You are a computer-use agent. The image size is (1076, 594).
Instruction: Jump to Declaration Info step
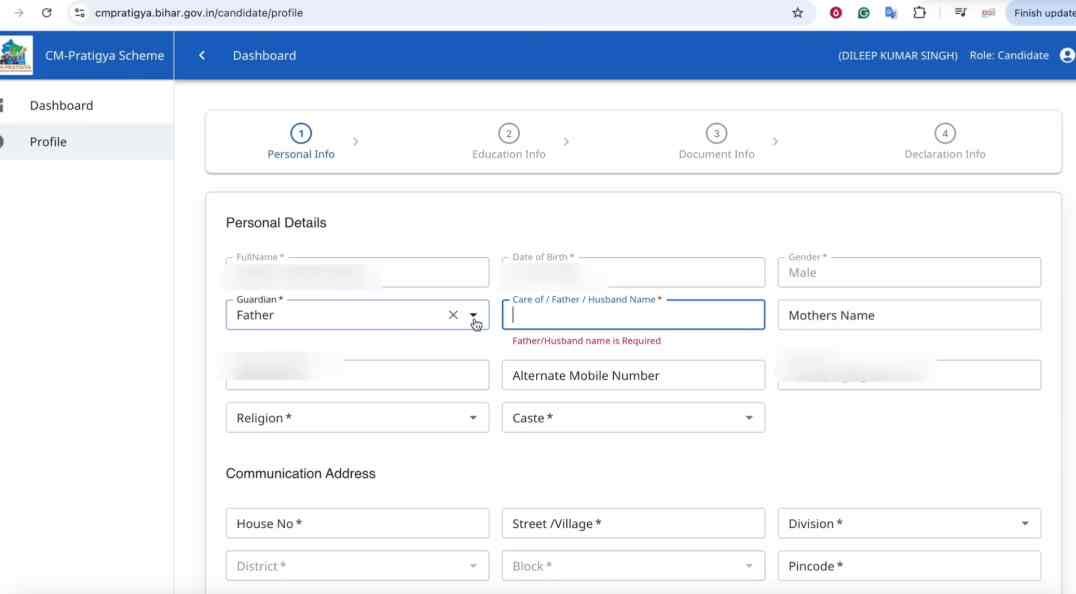point(944,142)
